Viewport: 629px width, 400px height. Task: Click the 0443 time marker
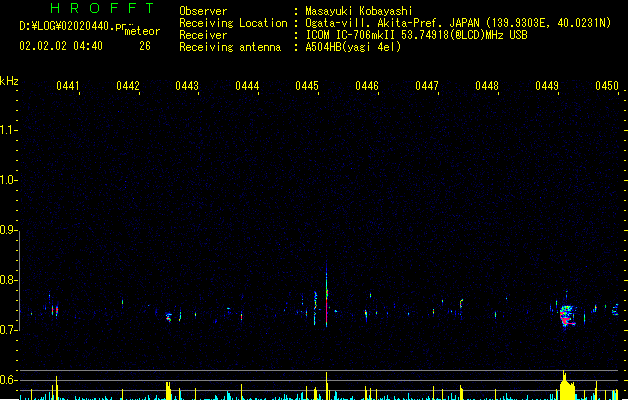pos(187,86)
